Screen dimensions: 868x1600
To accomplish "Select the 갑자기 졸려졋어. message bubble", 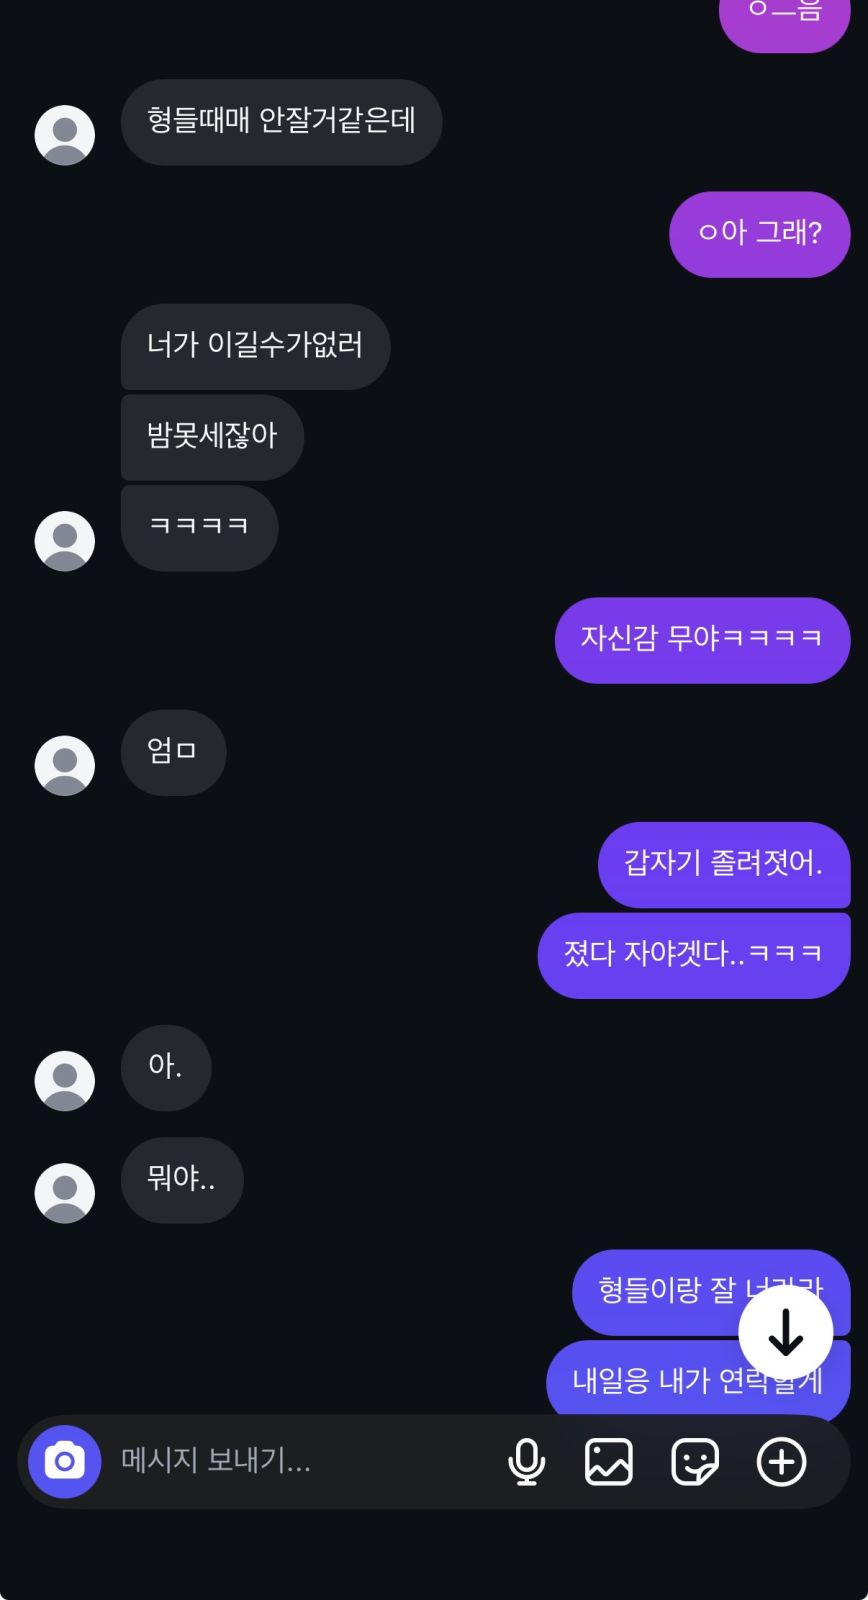I will 724,865.
